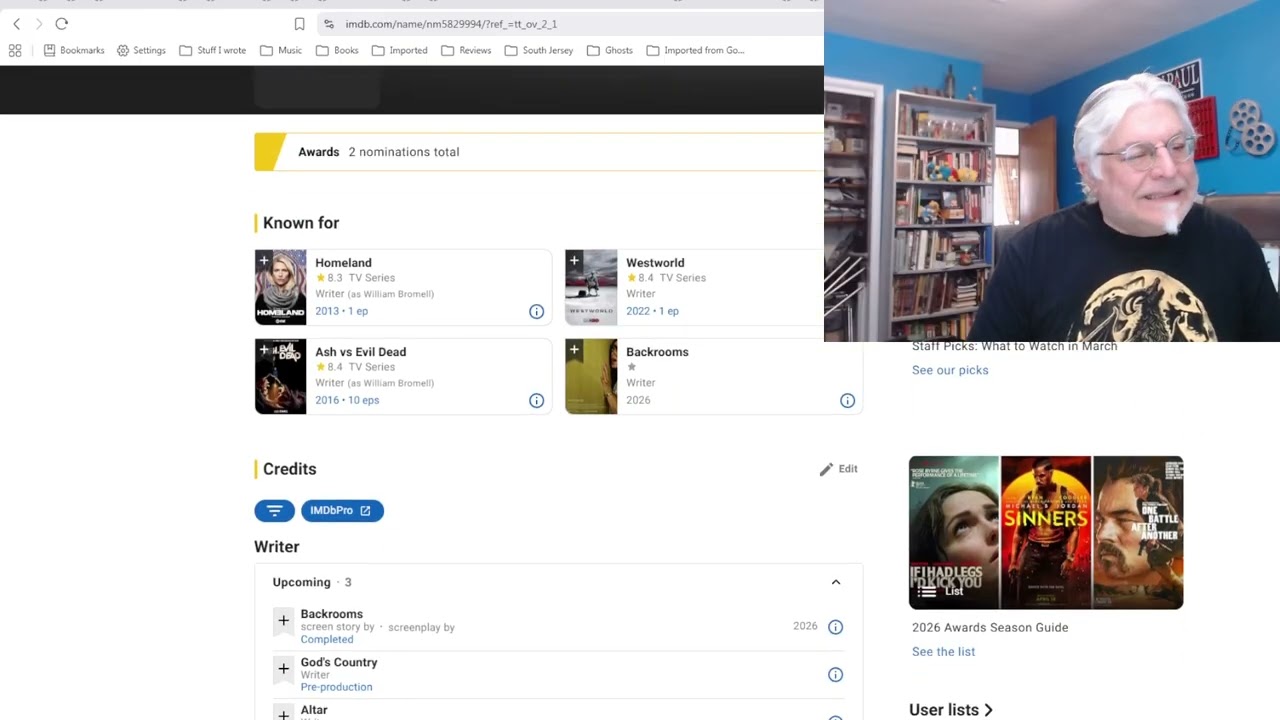Open the Backrooms title in Known for

(x=657, y=352)
